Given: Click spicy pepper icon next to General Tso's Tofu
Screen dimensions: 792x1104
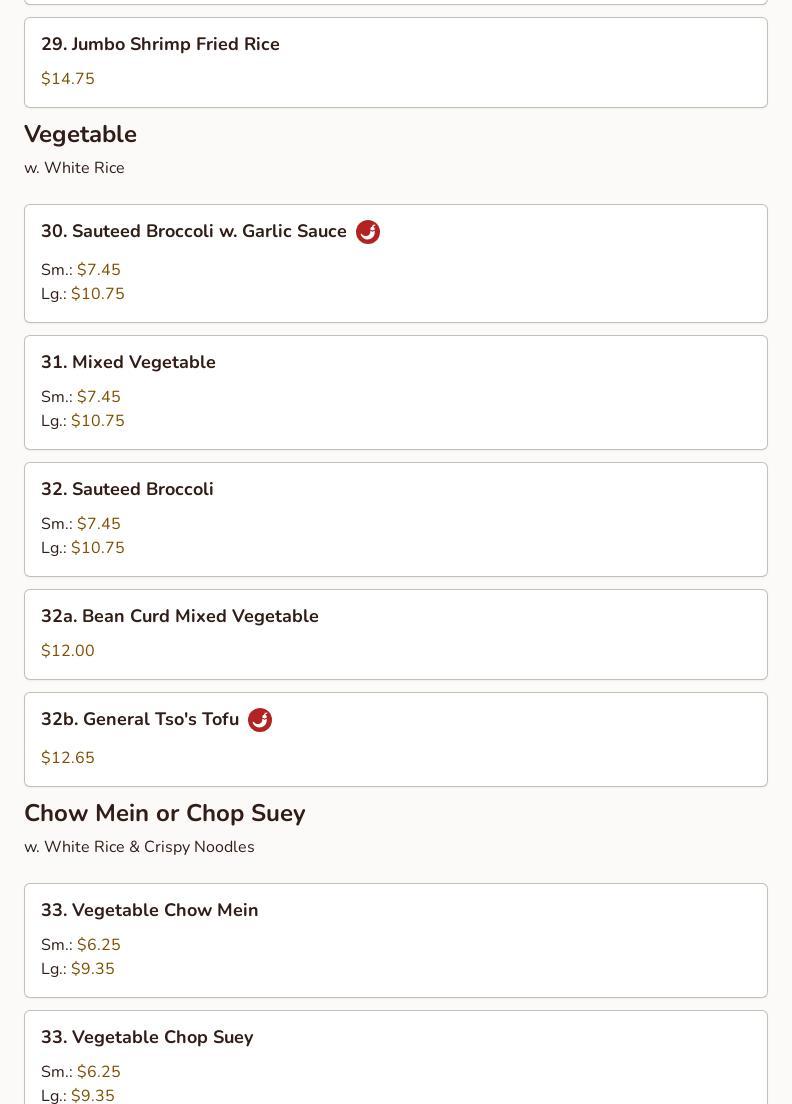Looking at the screenshot, I should tap(260, 720).
